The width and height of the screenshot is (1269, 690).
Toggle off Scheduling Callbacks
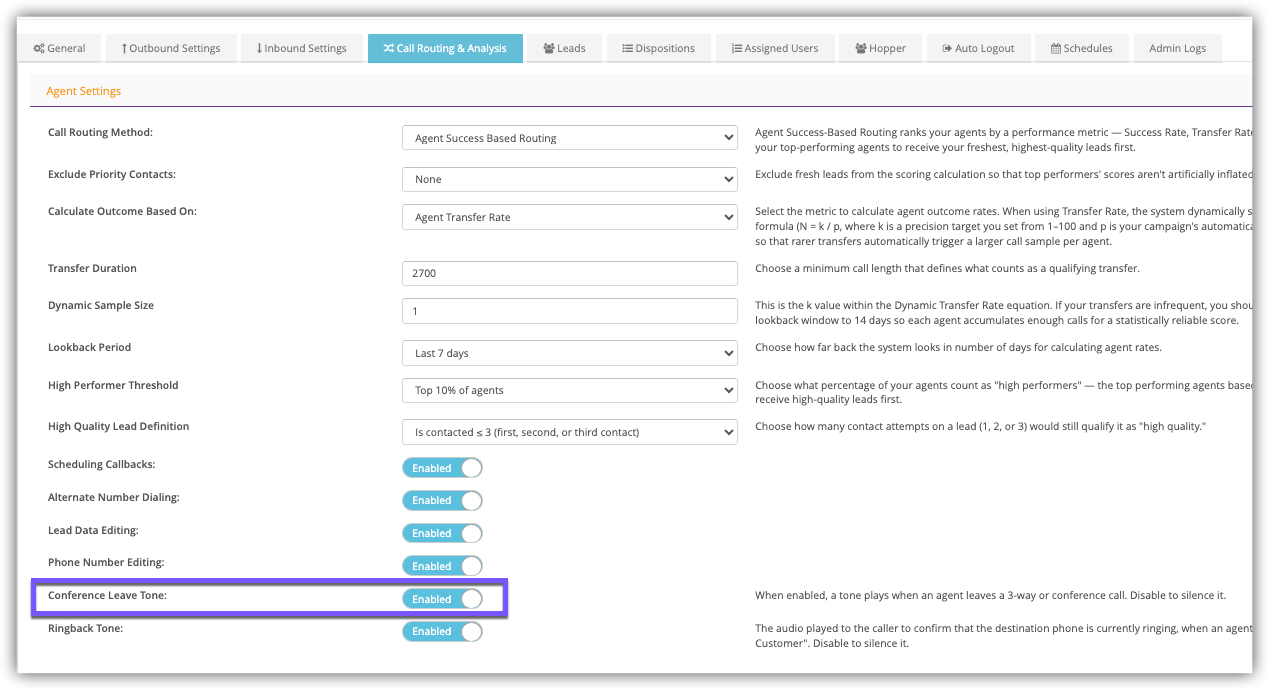tap(442, 468)
